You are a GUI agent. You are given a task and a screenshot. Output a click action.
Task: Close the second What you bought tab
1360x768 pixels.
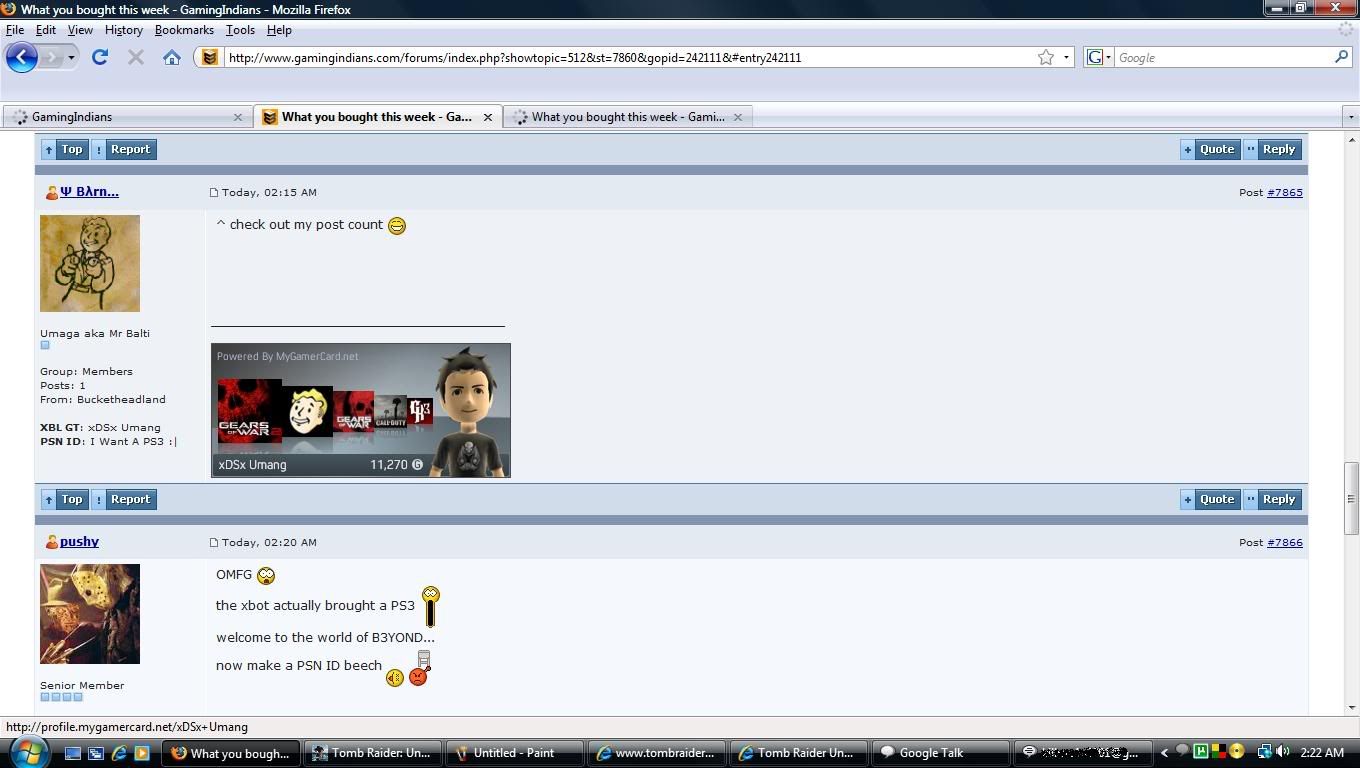pyautogui.click(x=738, y=117)
